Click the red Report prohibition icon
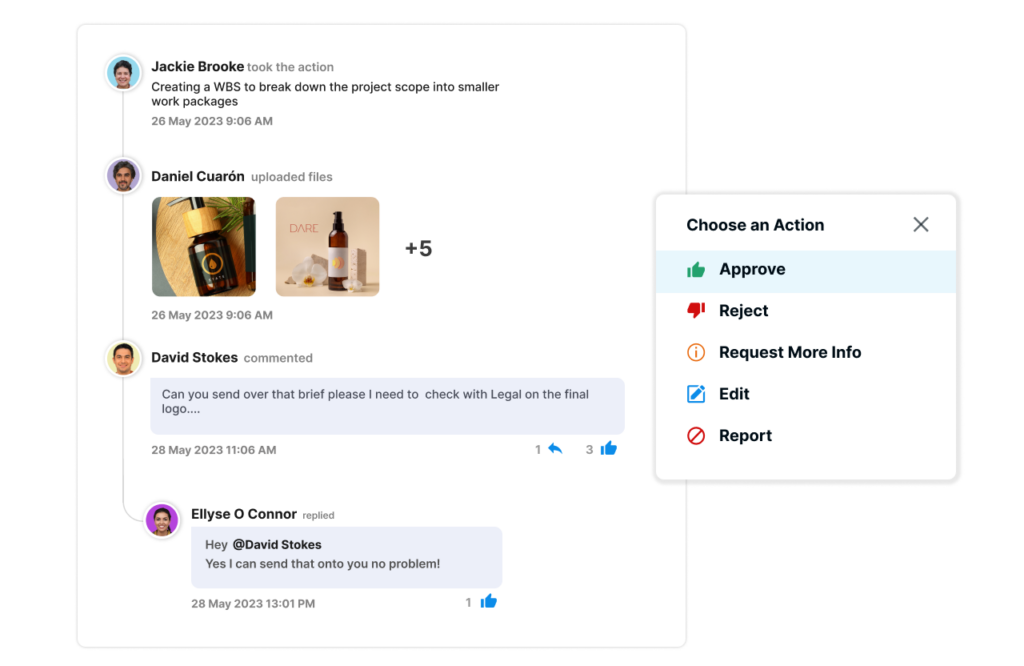The image size is (1024, 666). pyautogui.click(x=696, y=436)
